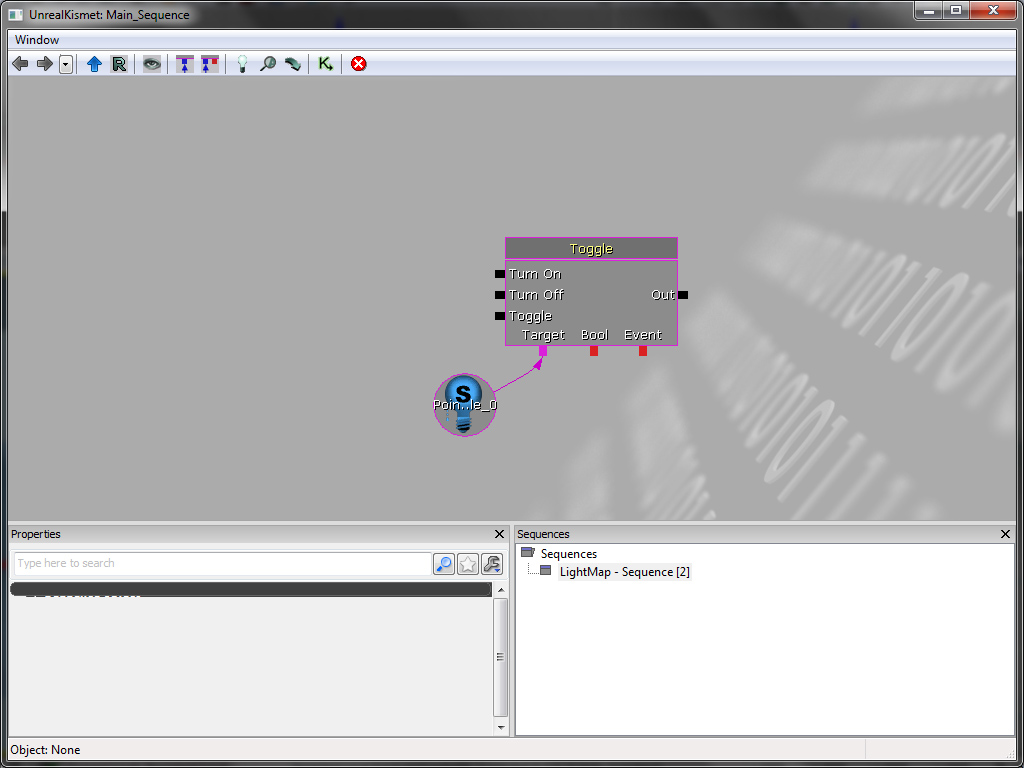Click the Toggle input connector
This screenshot has width=1024, height=768.
click(500, 316)
